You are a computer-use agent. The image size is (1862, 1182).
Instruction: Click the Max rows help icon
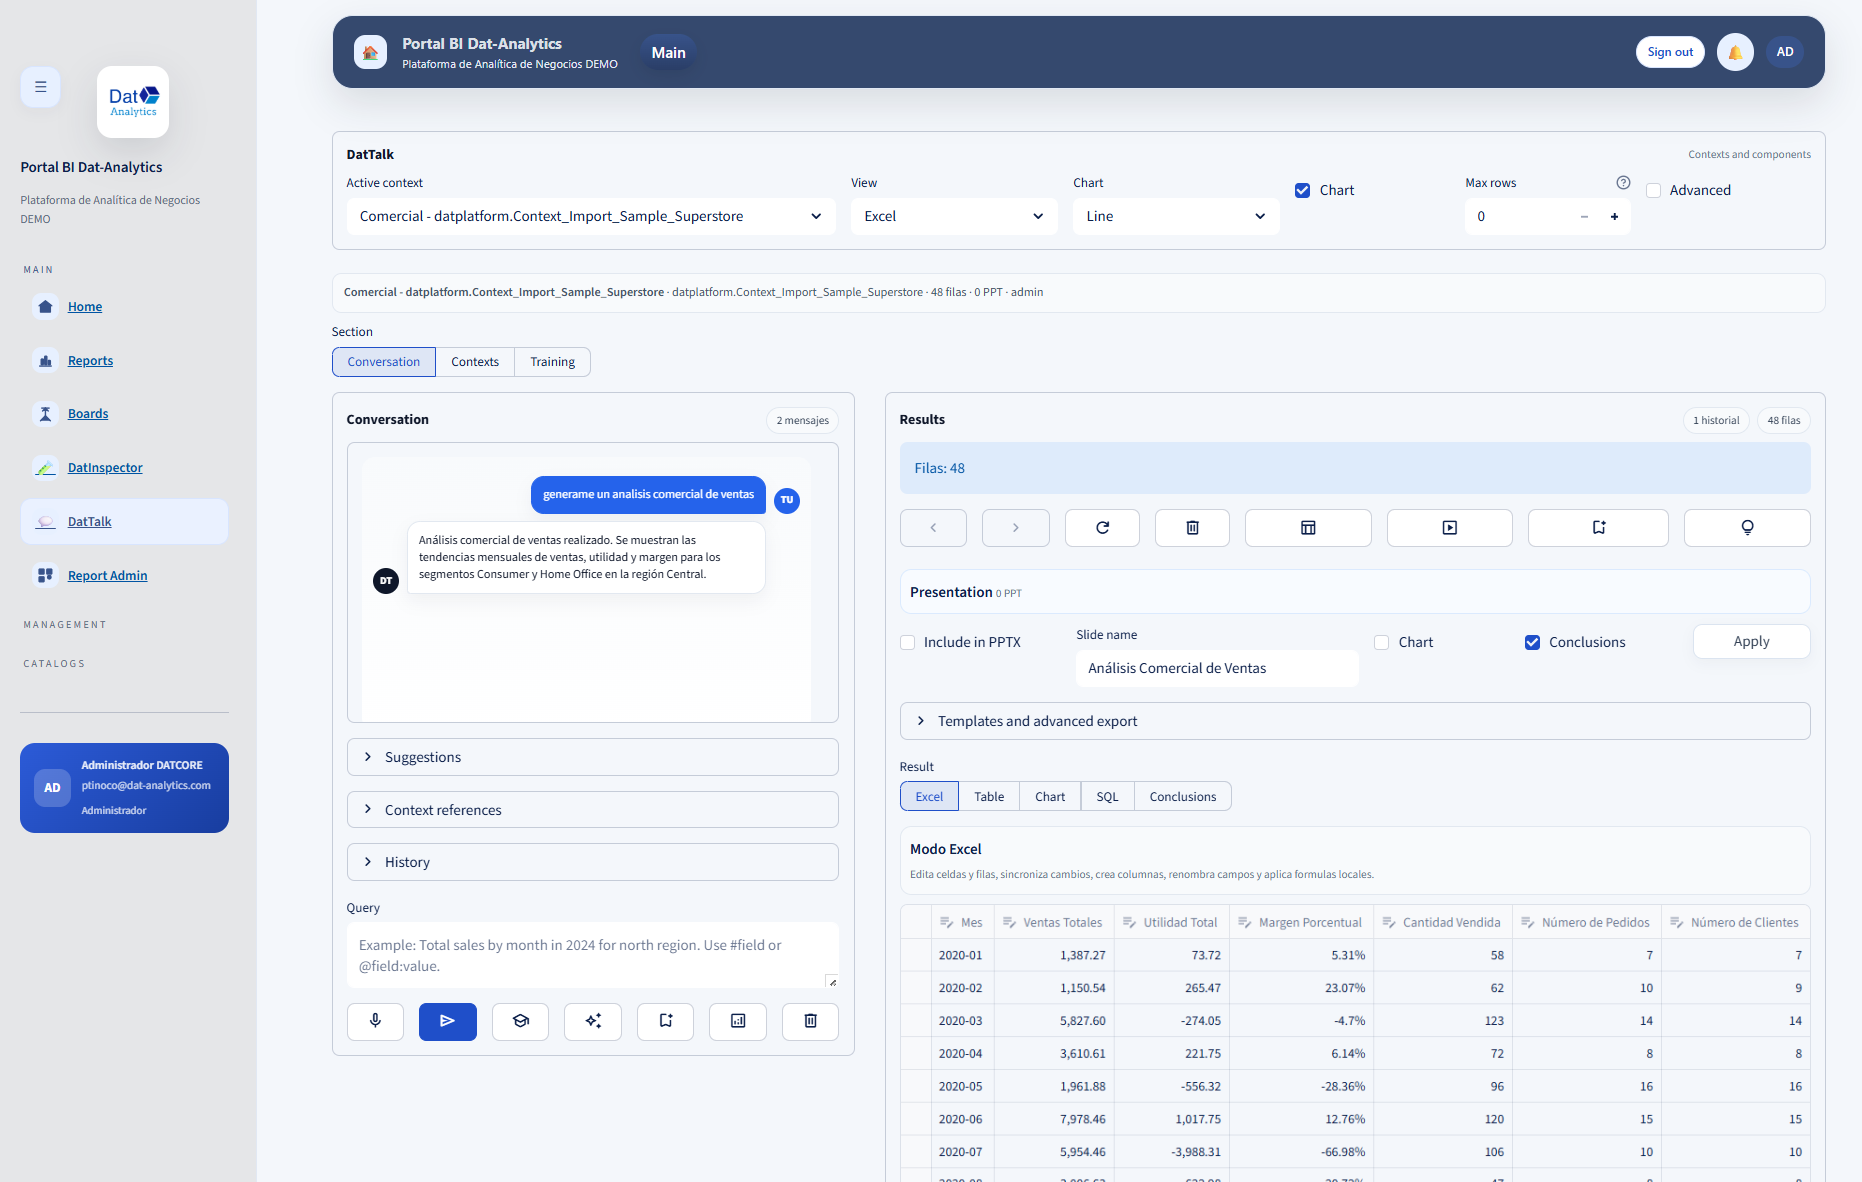tap(1623, 183)
